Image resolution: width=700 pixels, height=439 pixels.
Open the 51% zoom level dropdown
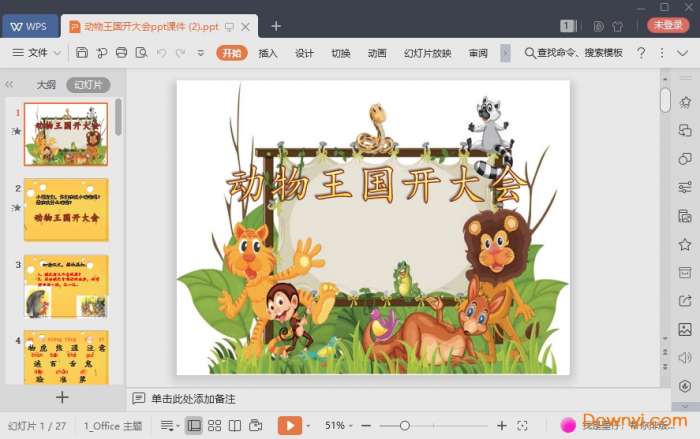tap(338, 426)
